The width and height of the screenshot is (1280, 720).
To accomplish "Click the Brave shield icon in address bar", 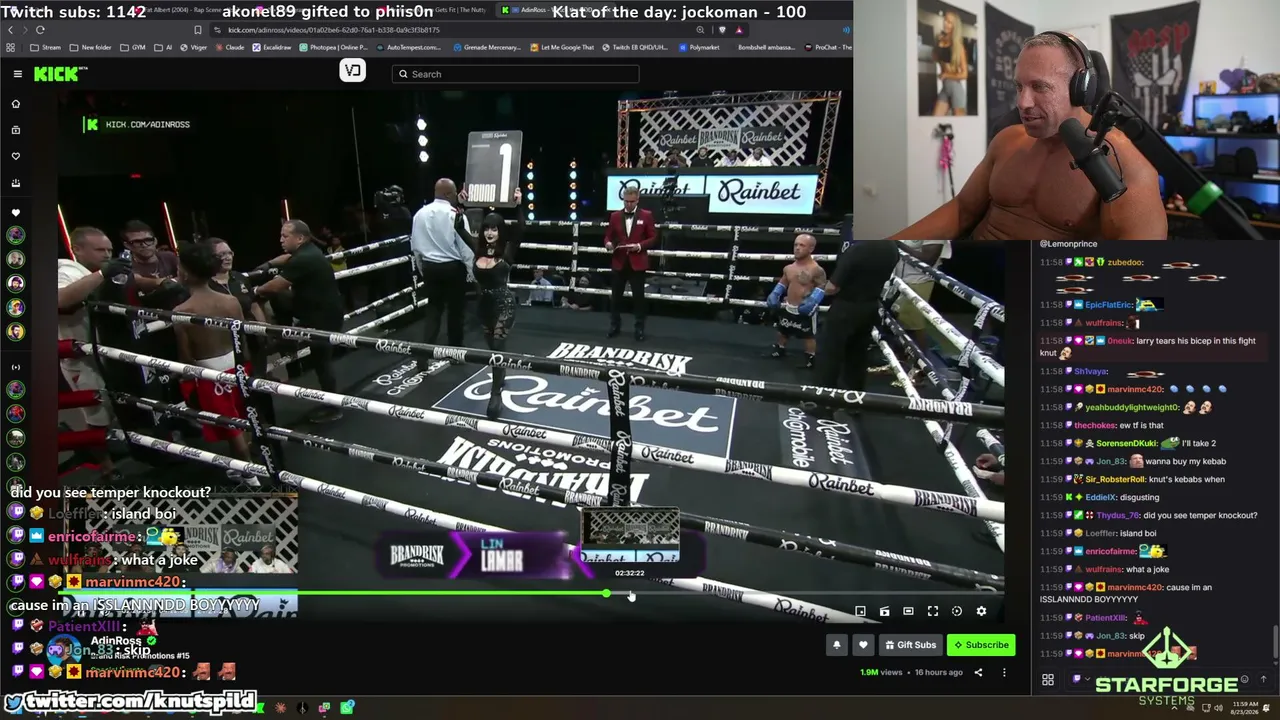I will 722,30.
